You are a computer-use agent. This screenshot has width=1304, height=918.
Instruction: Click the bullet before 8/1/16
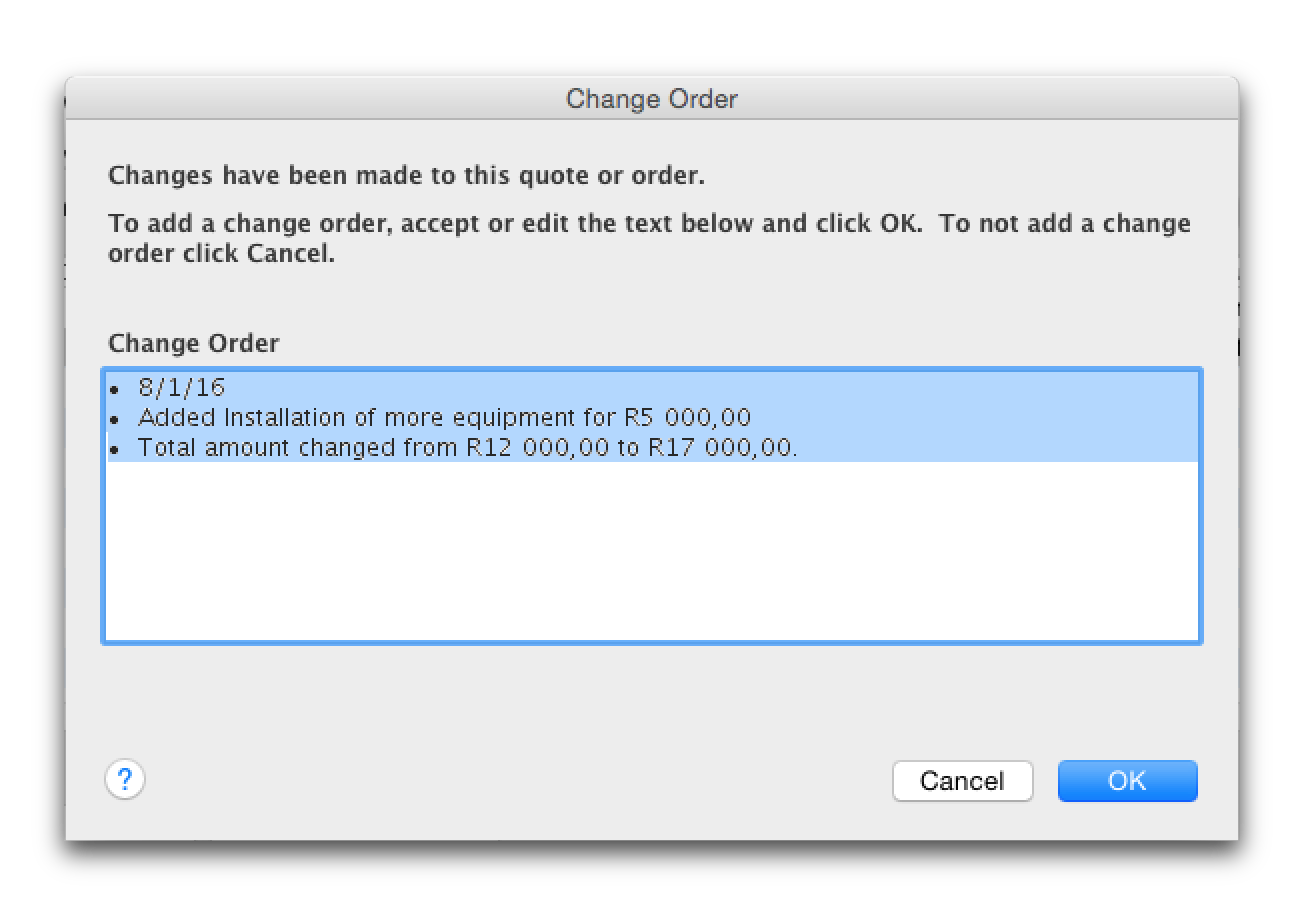115,389
